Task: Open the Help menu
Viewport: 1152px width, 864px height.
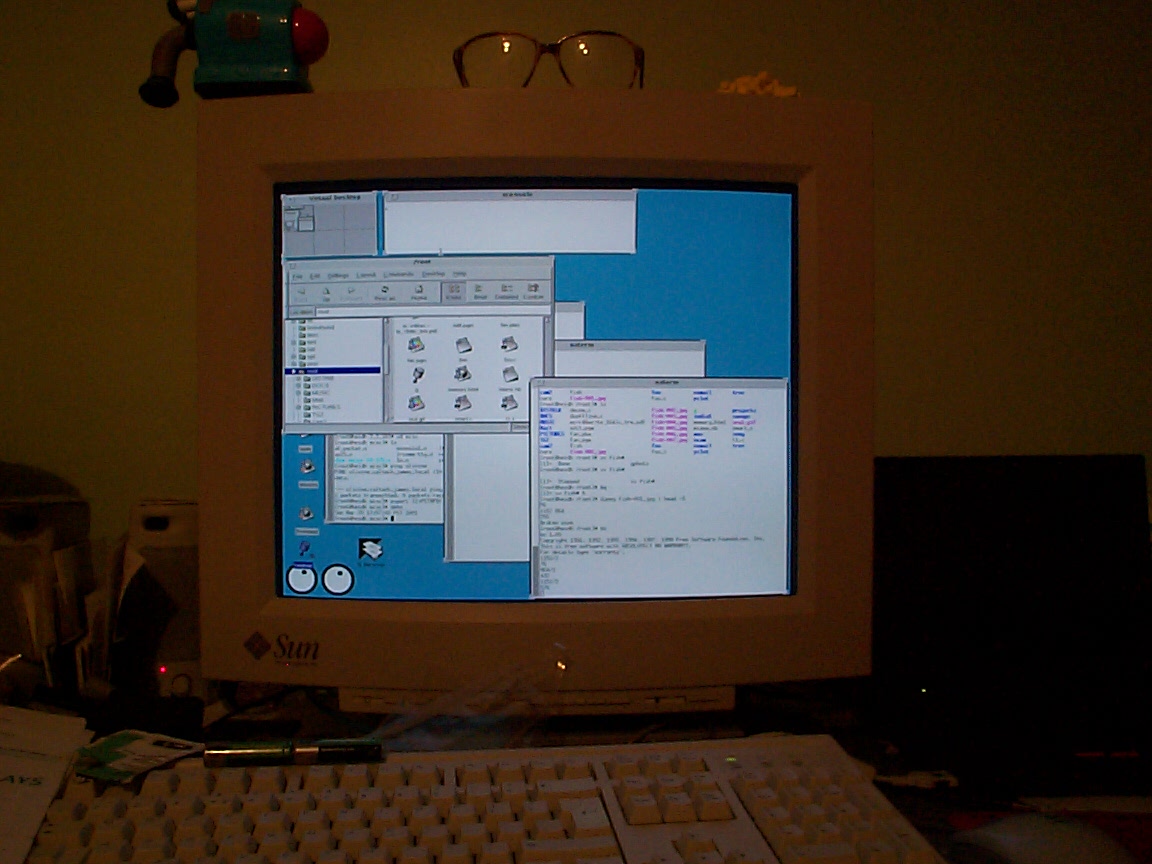Action: click(x=460, y=274)
